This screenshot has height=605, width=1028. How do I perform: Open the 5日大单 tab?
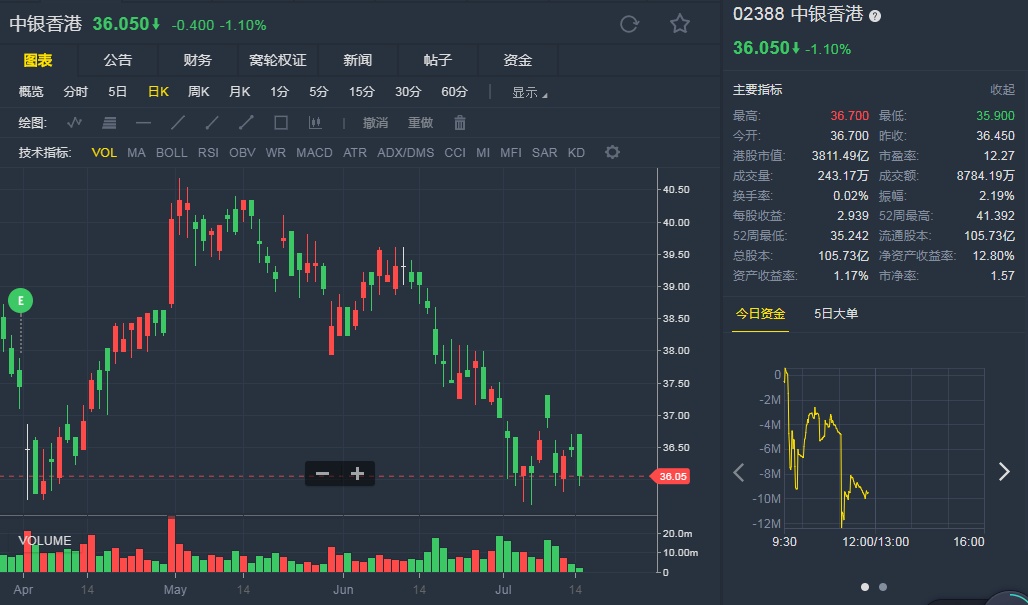click(836, 313)
